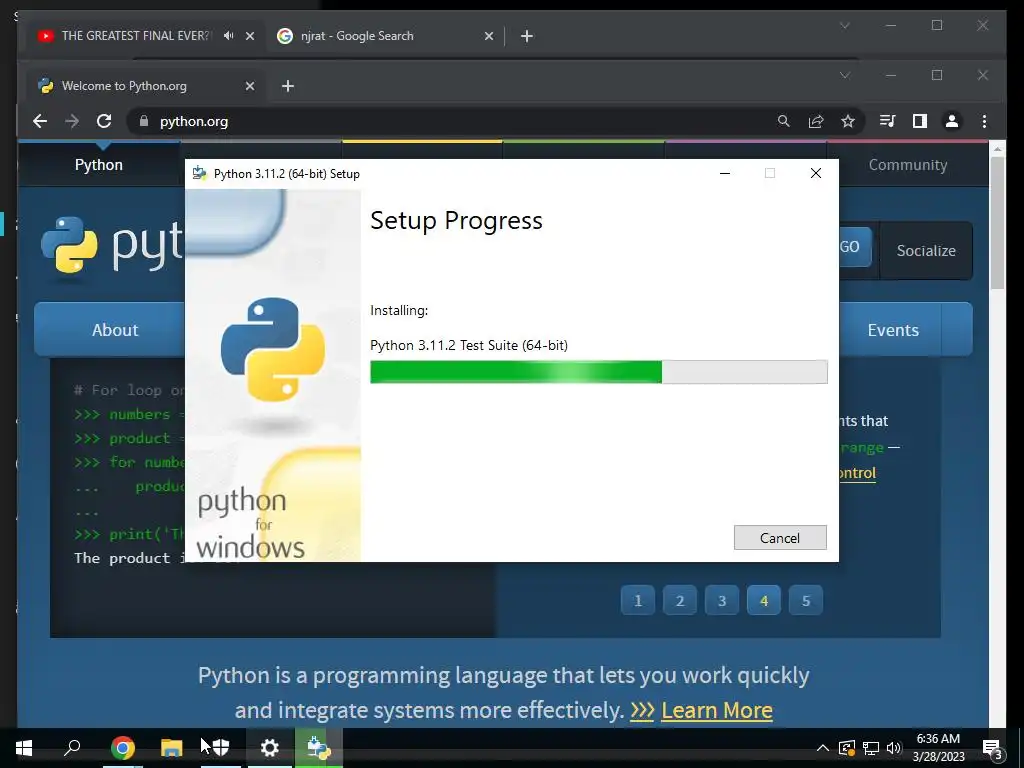Open the 6:36 AM clock calendar
Viewport: 1024px width, 768px height.
click(938, 748)
